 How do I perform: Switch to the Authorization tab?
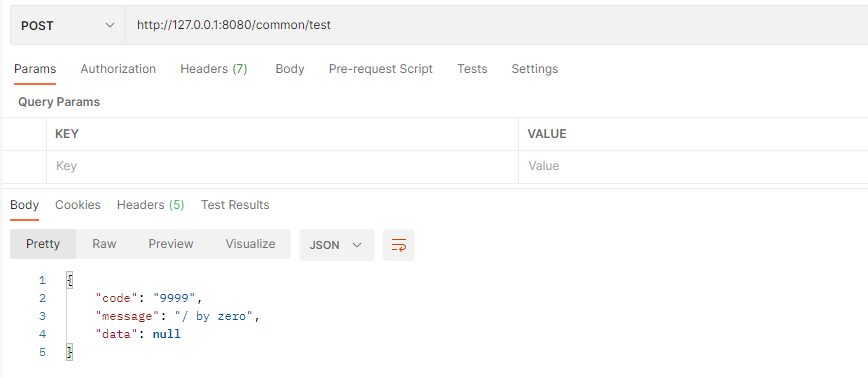118,69
